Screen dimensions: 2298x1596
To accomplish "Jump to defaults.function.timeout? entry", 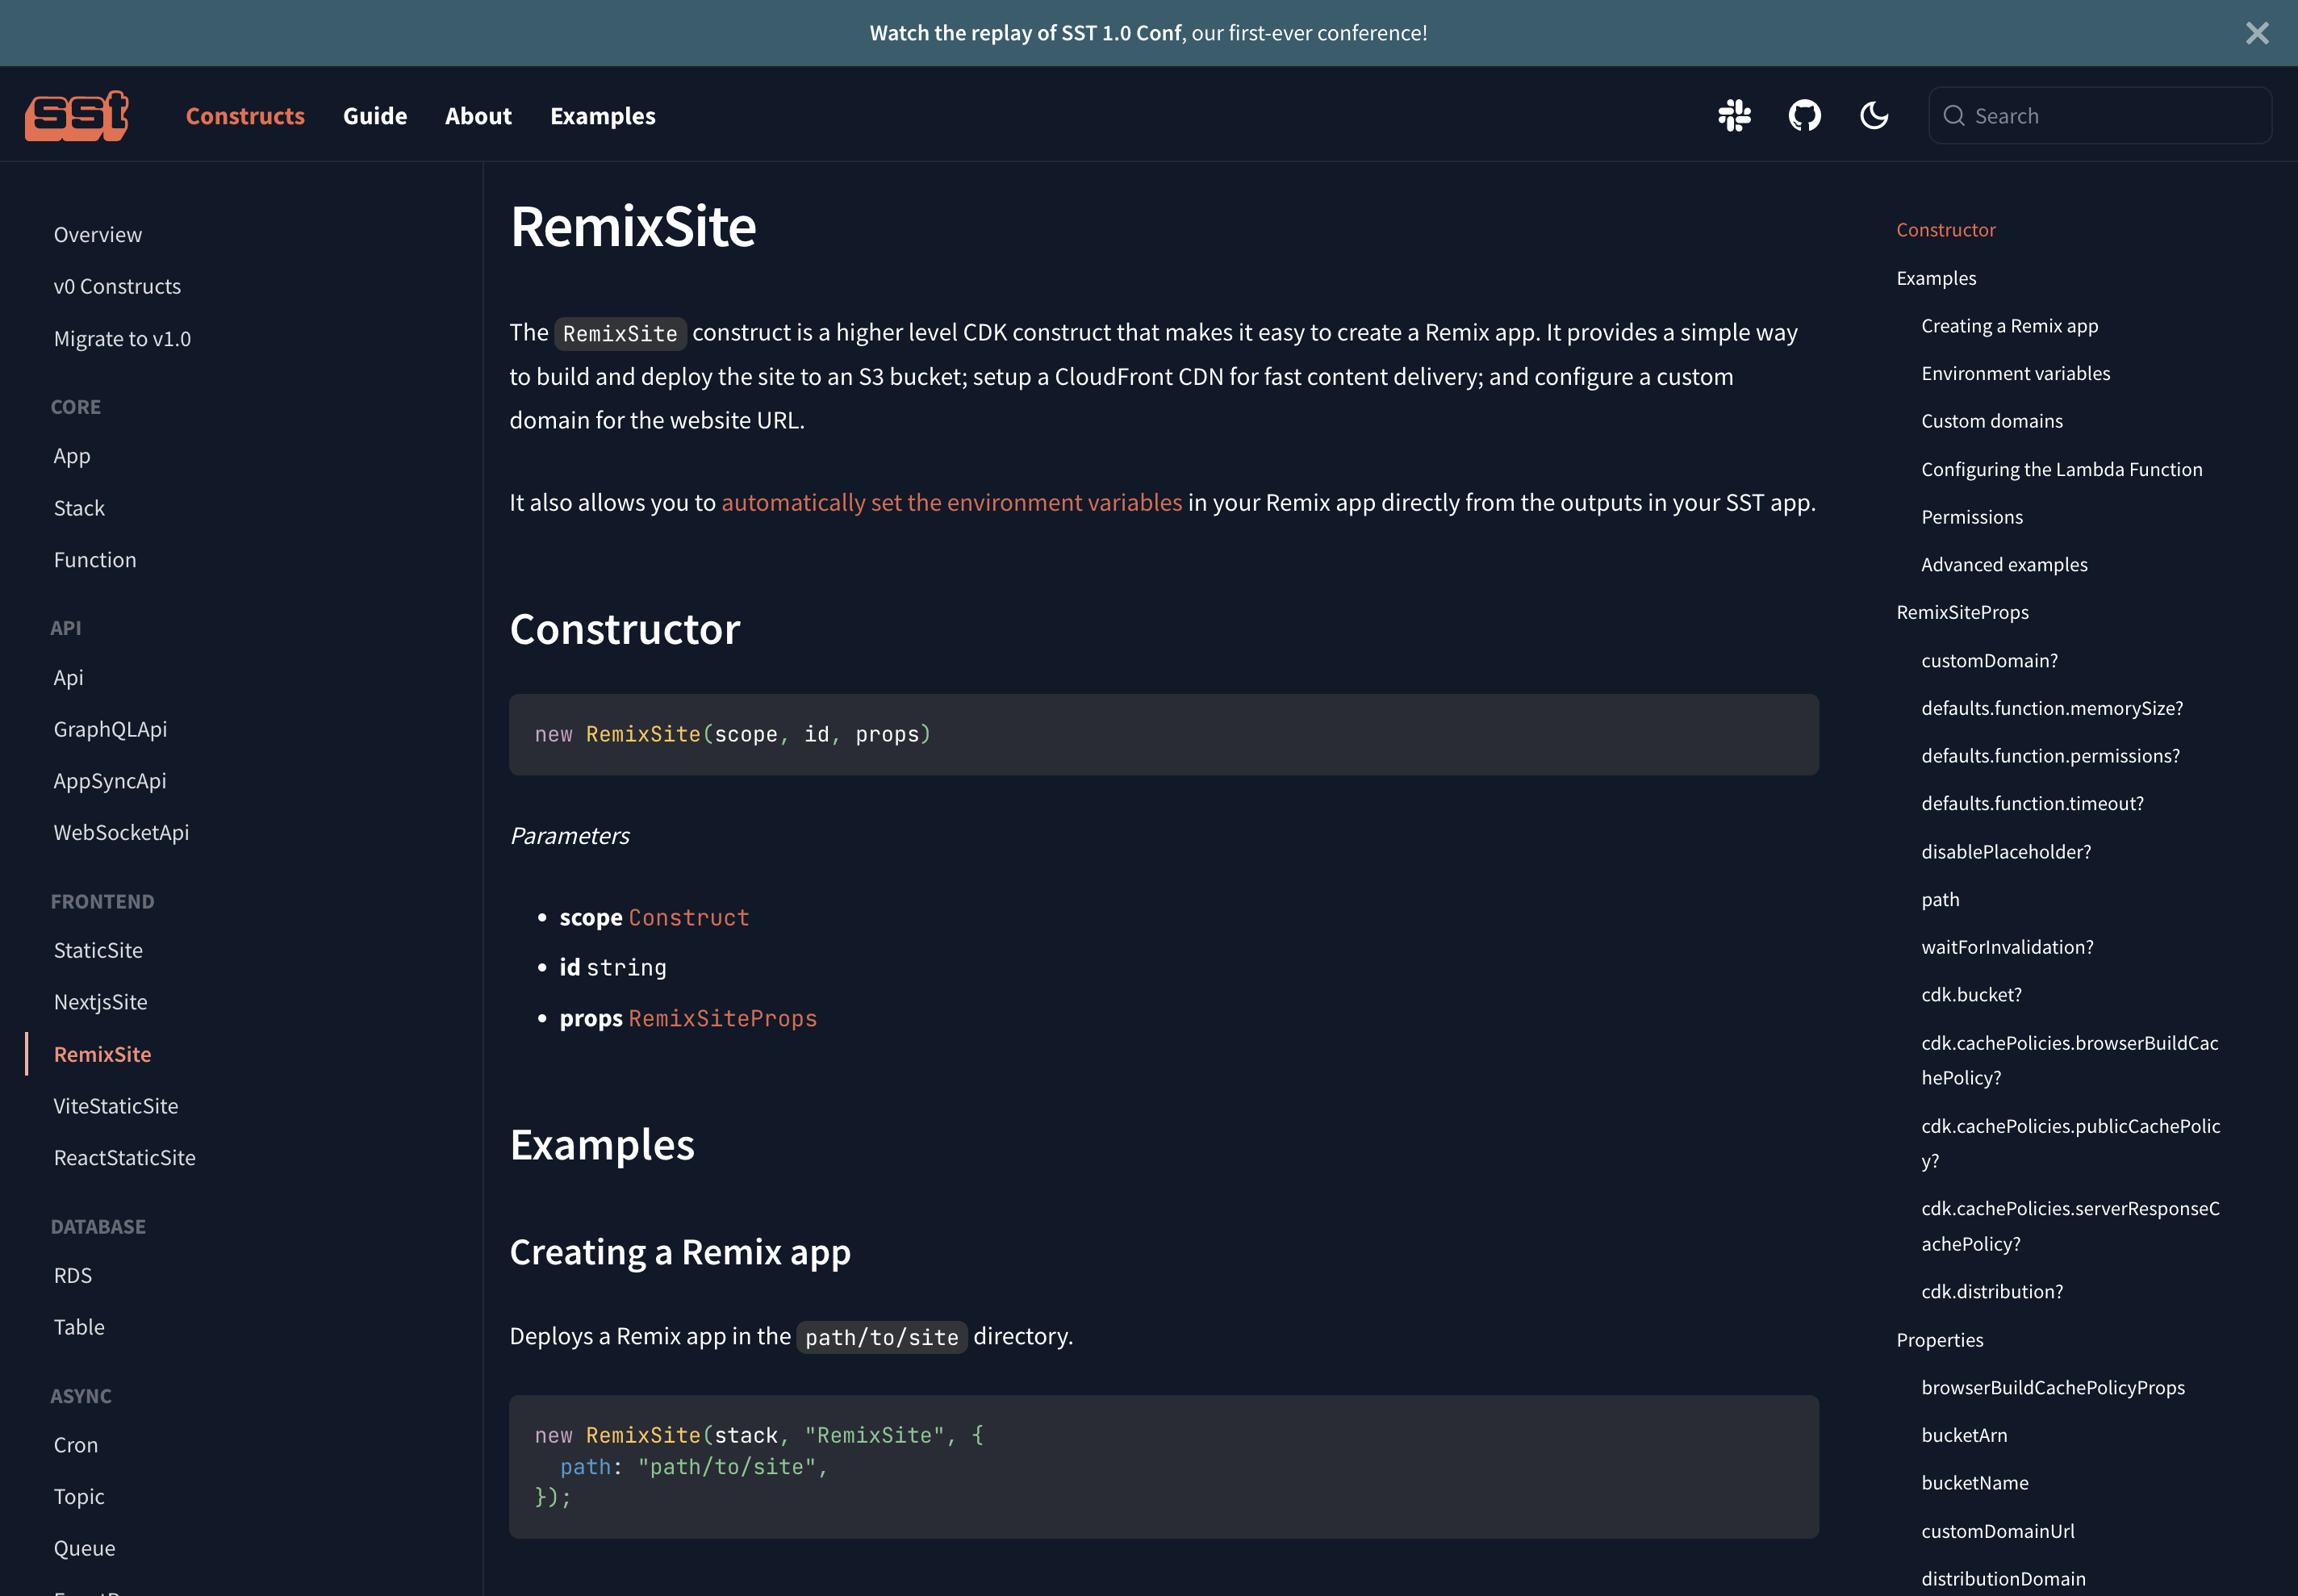I will [2032, 804].
